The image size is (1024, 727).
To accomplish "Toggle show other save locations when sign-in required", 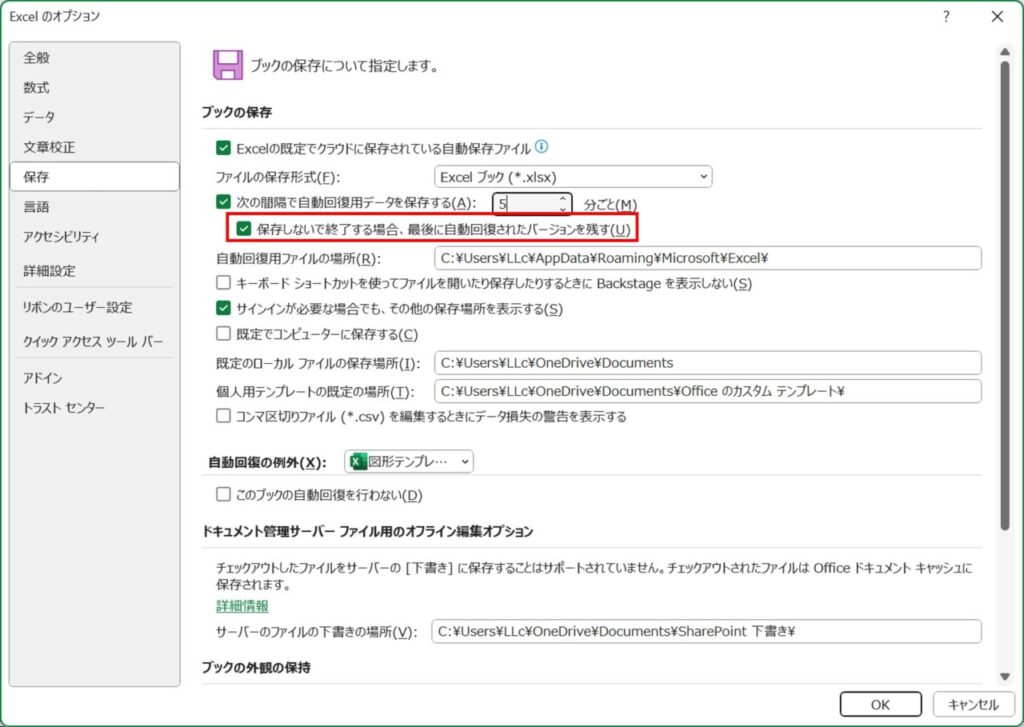I will click(223, 308).
